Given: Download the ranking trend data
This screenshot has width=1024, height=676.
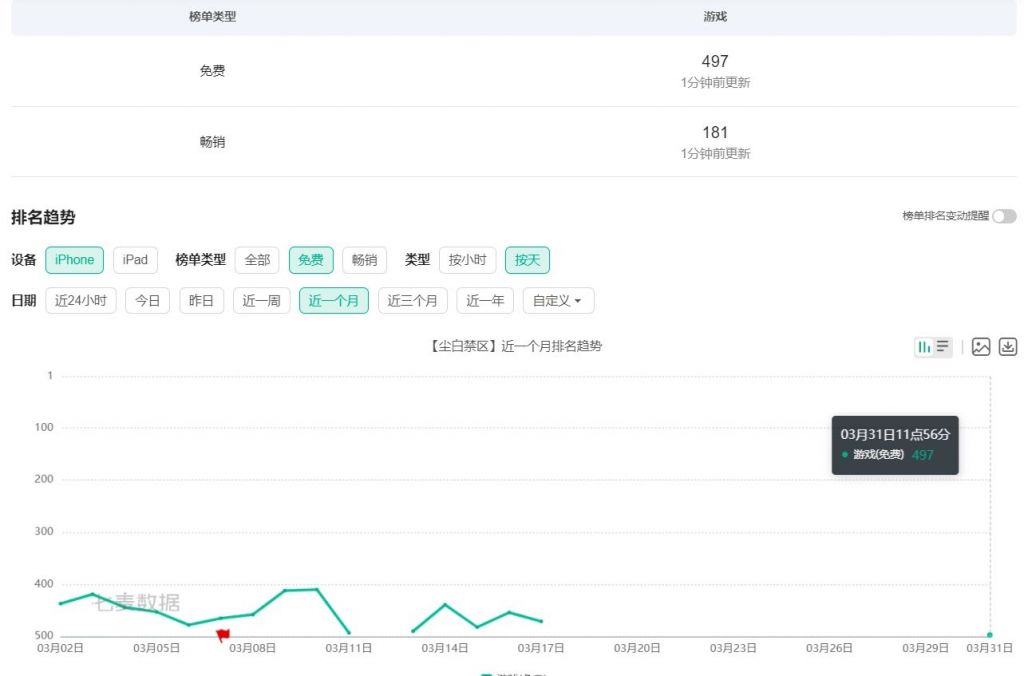Looking at the screenshot, I should (1007, 346).
